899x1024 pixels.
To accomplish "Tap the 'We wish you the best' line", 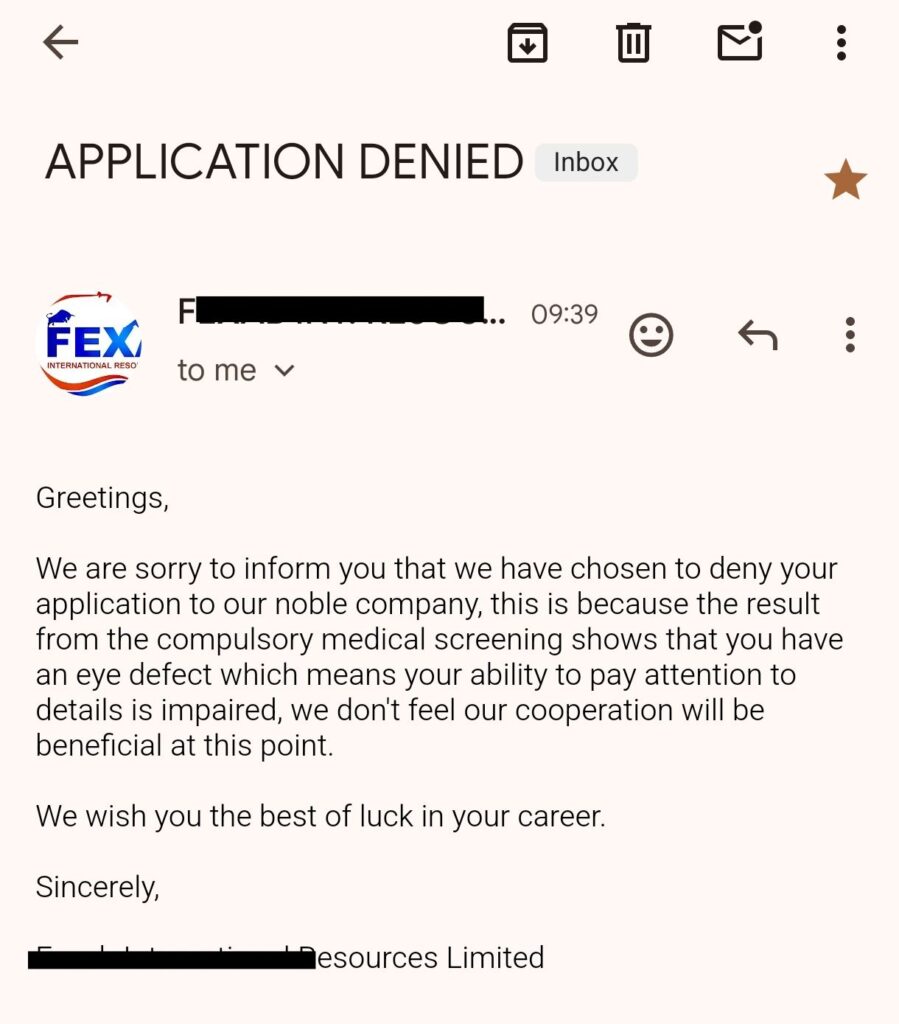I will tap(321, 816).
